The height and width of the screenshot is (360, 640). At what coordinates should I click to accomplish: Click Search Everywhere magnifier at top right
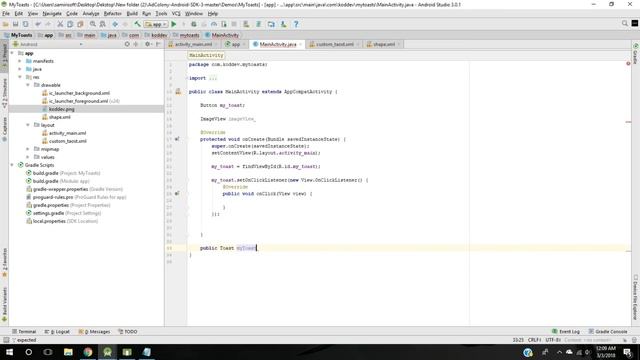625,24
